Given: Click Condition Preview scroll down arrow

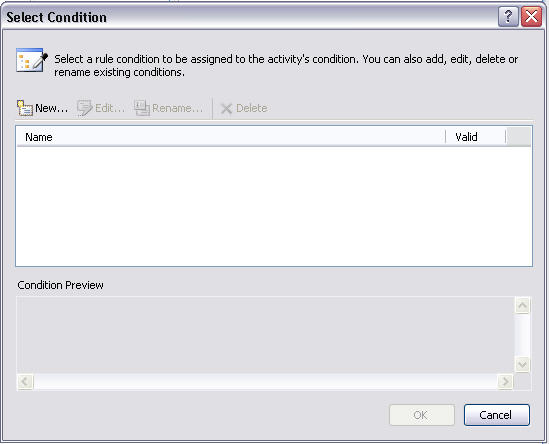Looking at the screenshot, I should tap(522, 365).
